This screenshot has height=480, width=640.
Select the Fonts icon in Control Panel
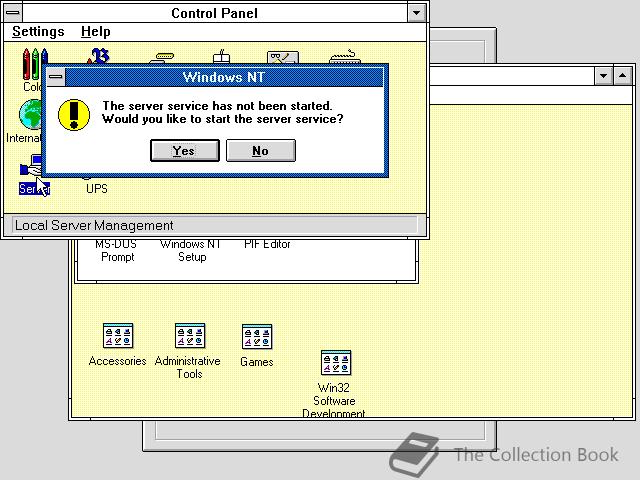[99, 56]
